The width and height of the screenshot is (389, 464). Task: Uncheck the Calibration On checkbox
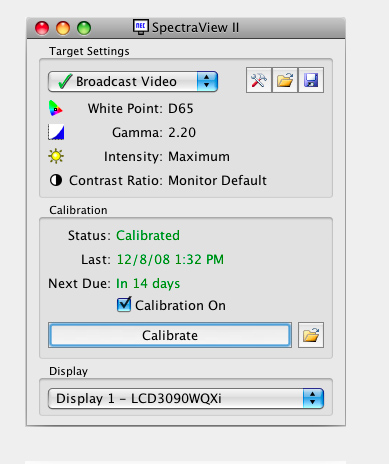click(124, 304)
